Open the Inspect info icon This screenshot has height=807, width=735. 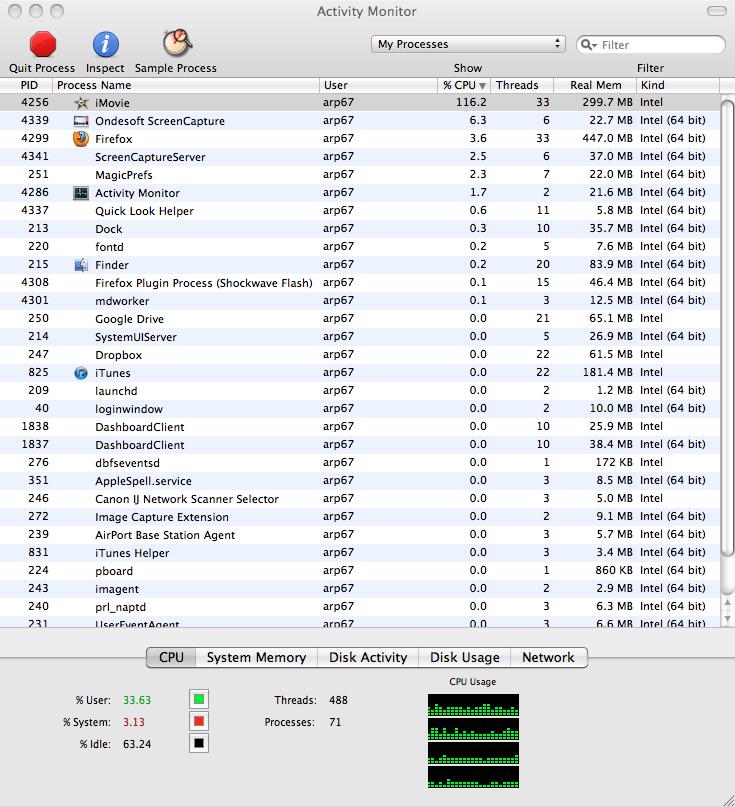[106, 44]
